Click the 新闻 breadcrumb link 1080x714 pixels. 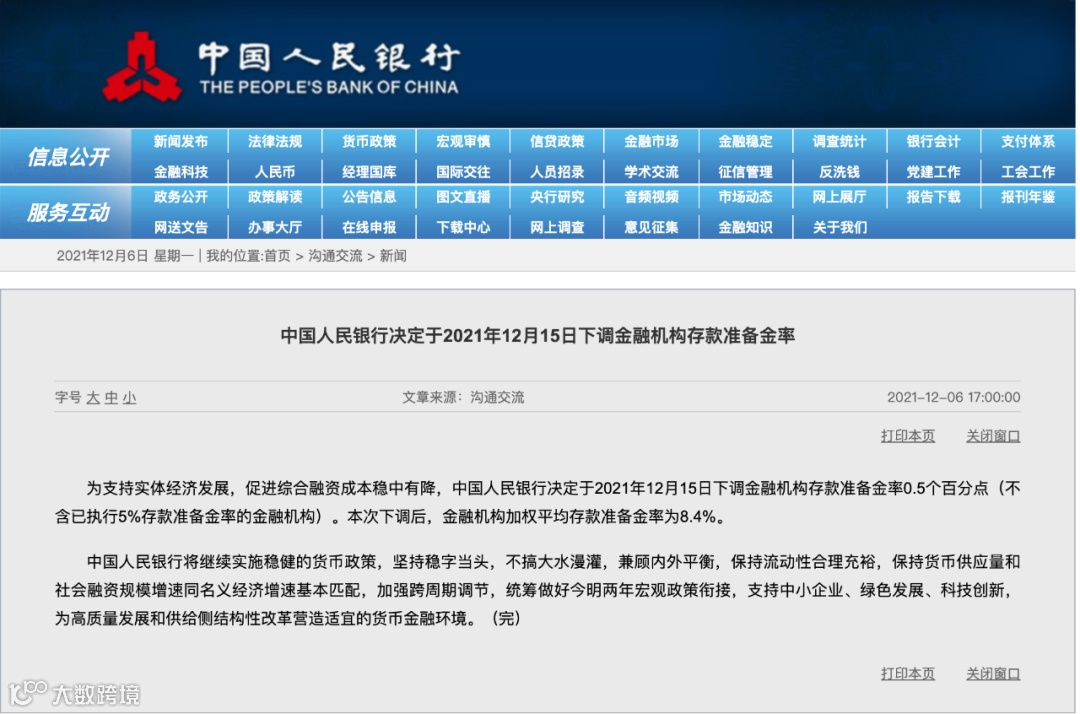click(393, 256)
